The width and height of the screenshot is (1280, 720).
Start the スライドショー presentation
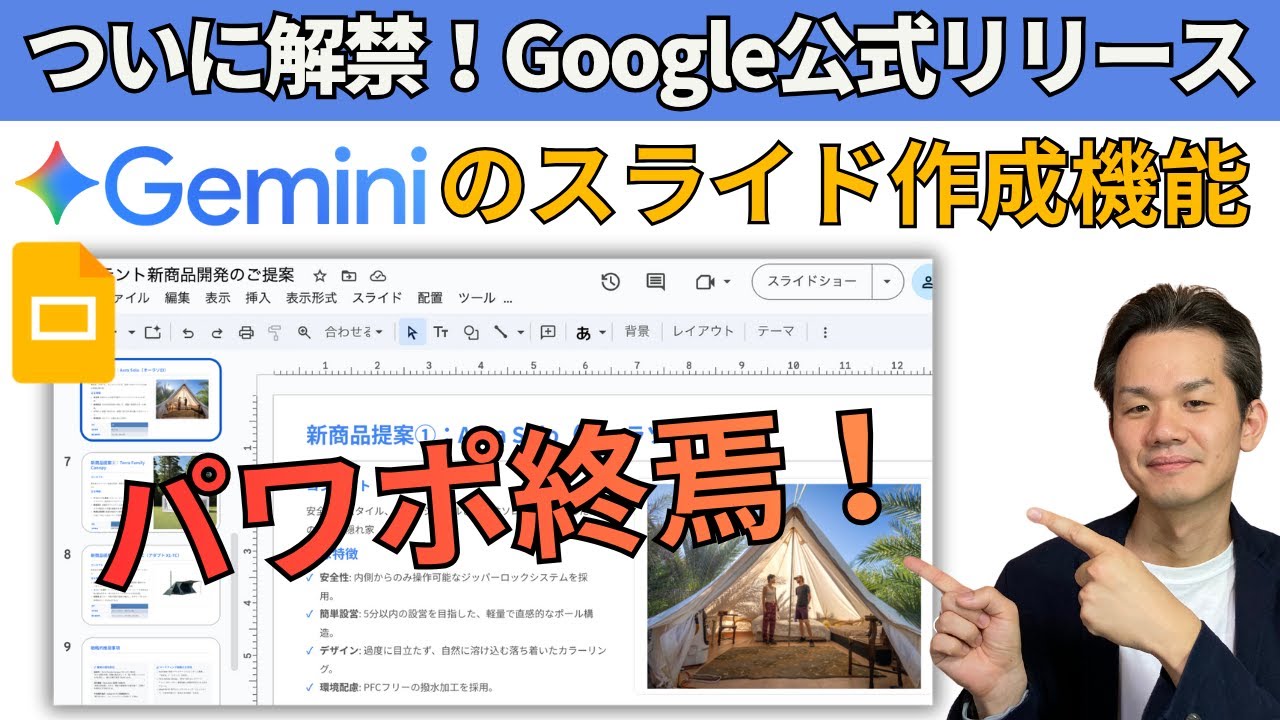[811, 282]
